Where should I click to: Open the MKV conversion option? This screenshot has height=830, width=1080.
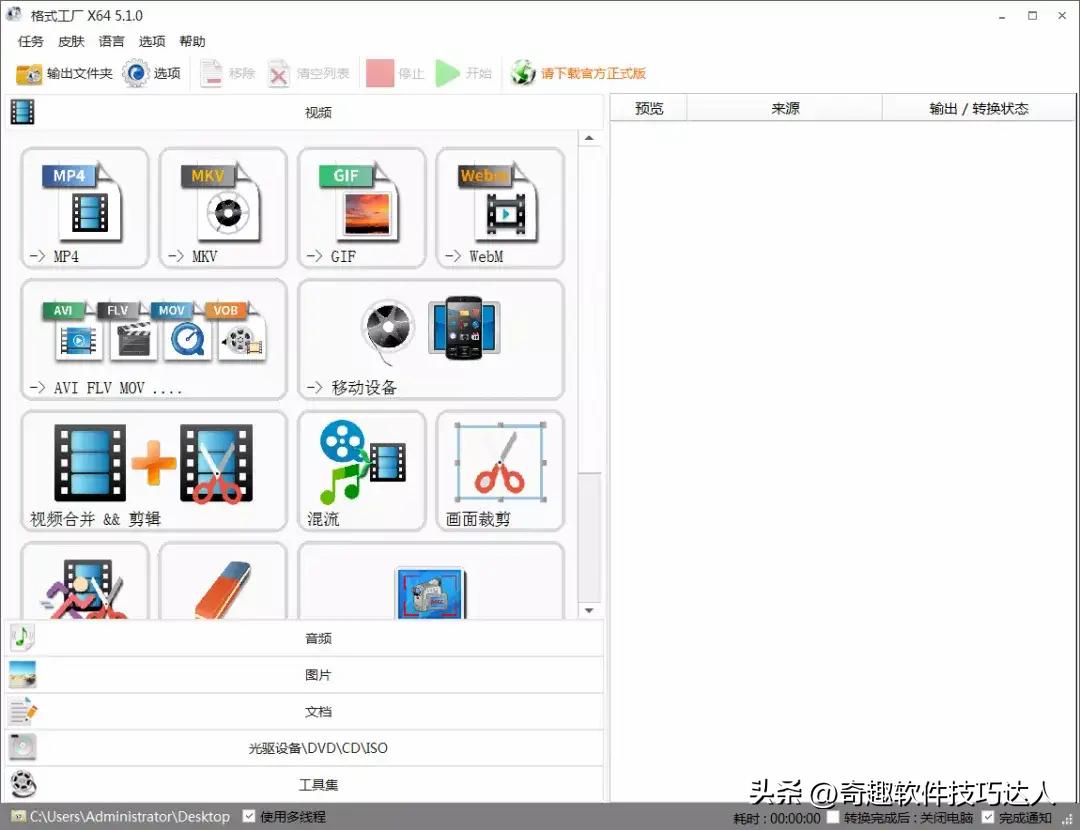(222, 207)
